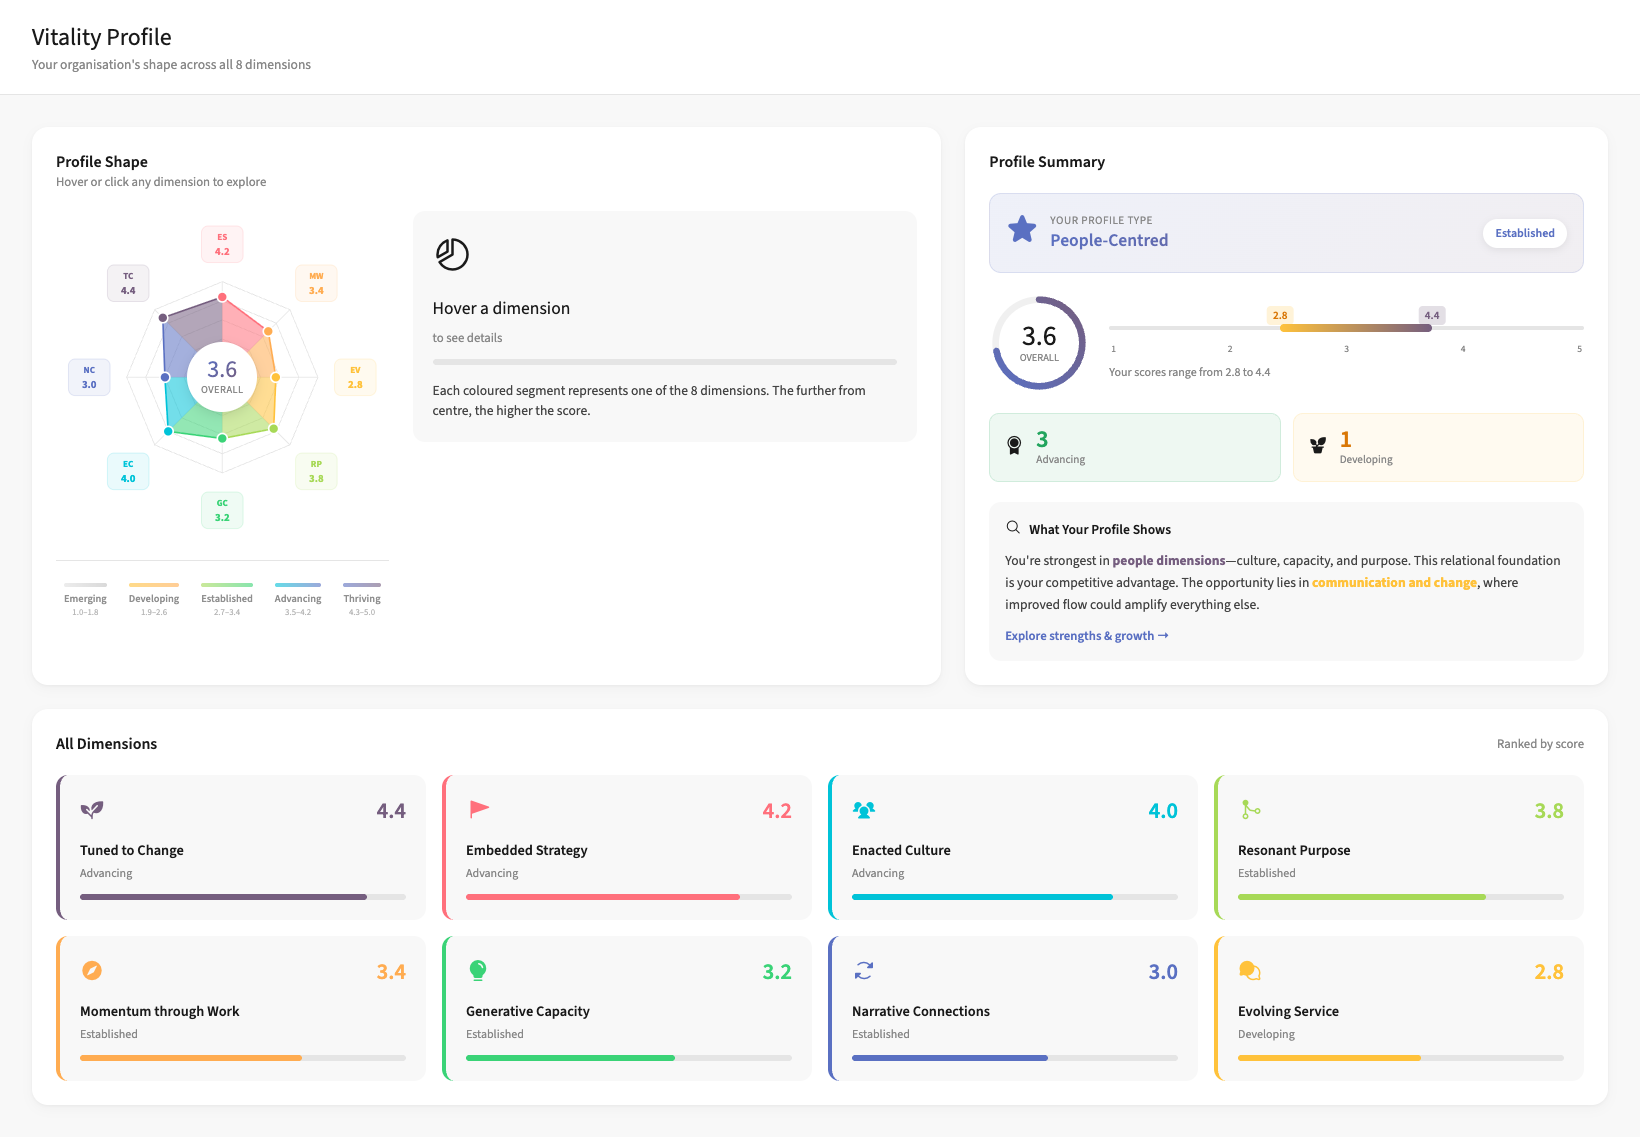This screenshot has height=1137, width=1640.
Task: Click the chat icon on Evolving Service card
Action: pyautogui.click(x=1250, y=970)
